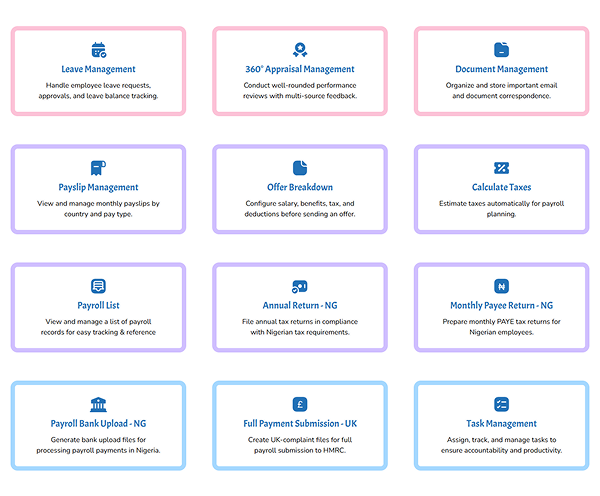Click text 'reviews with multi-source feedback.'
The image size is (600, 496).
pos(300,96)
